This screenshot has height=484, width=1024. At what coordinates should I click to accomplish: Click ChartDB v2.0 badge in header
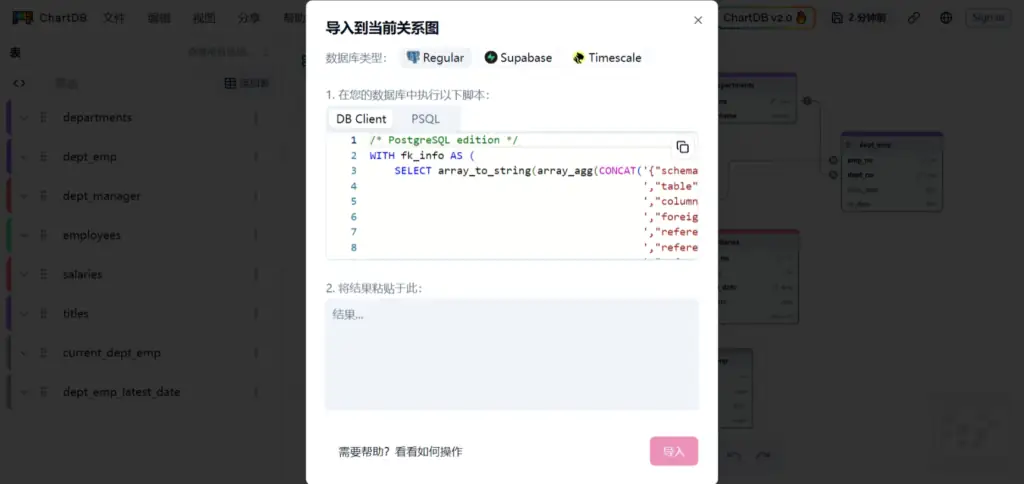tap(765, 18)
